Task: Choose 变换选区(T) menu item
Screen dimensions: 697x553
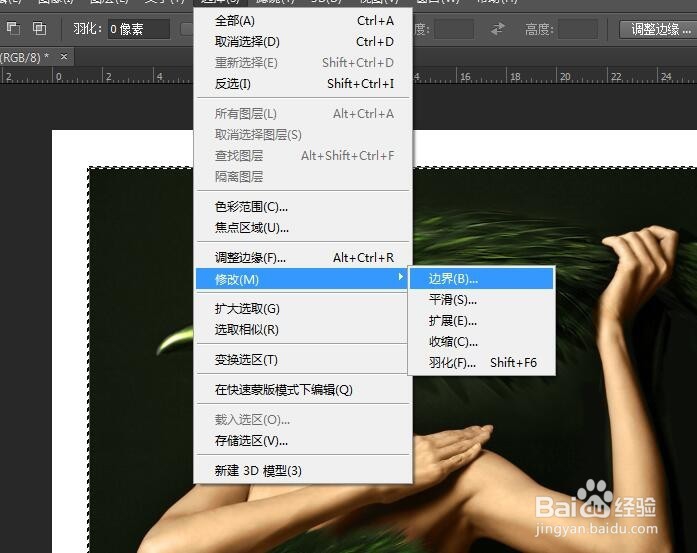Action: [x=304, y=359]
